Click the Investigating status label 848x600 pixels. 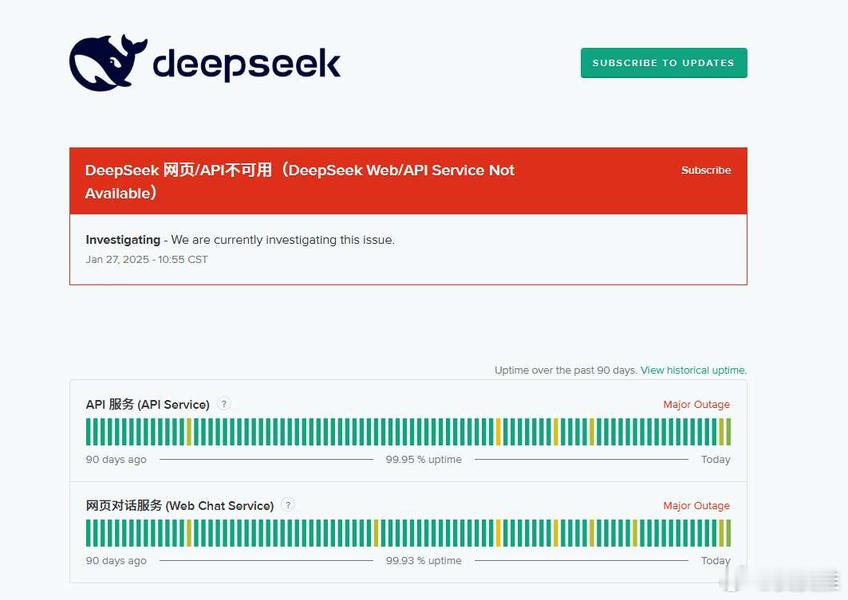point(123,240)
